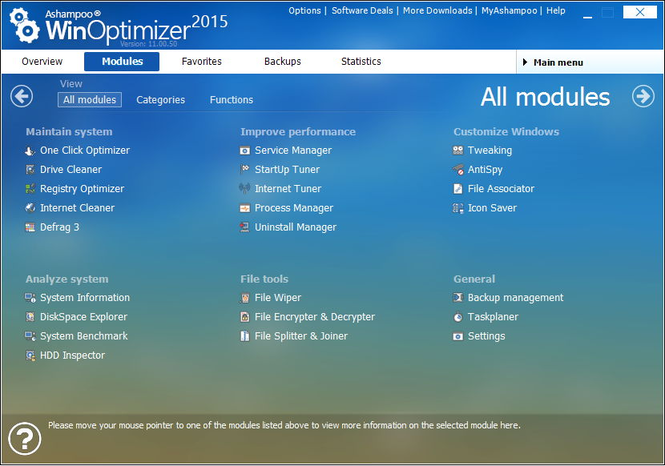665x466 pixels.
Task: Click the question mark help icon
Action: 25,438
